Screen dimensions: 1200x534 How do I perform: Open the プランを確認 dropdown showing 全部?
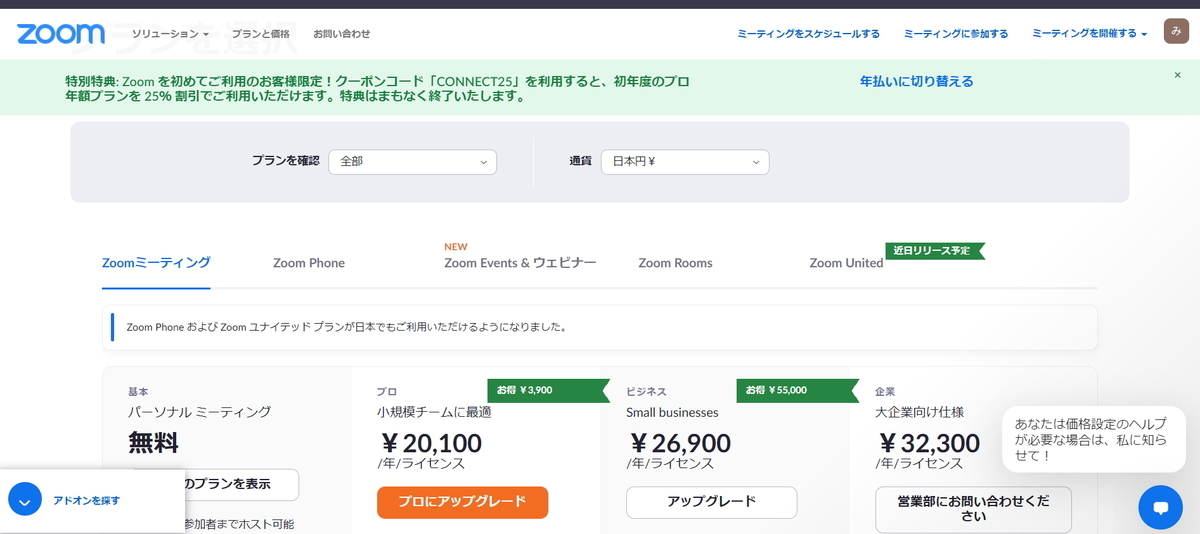(412, 161)
